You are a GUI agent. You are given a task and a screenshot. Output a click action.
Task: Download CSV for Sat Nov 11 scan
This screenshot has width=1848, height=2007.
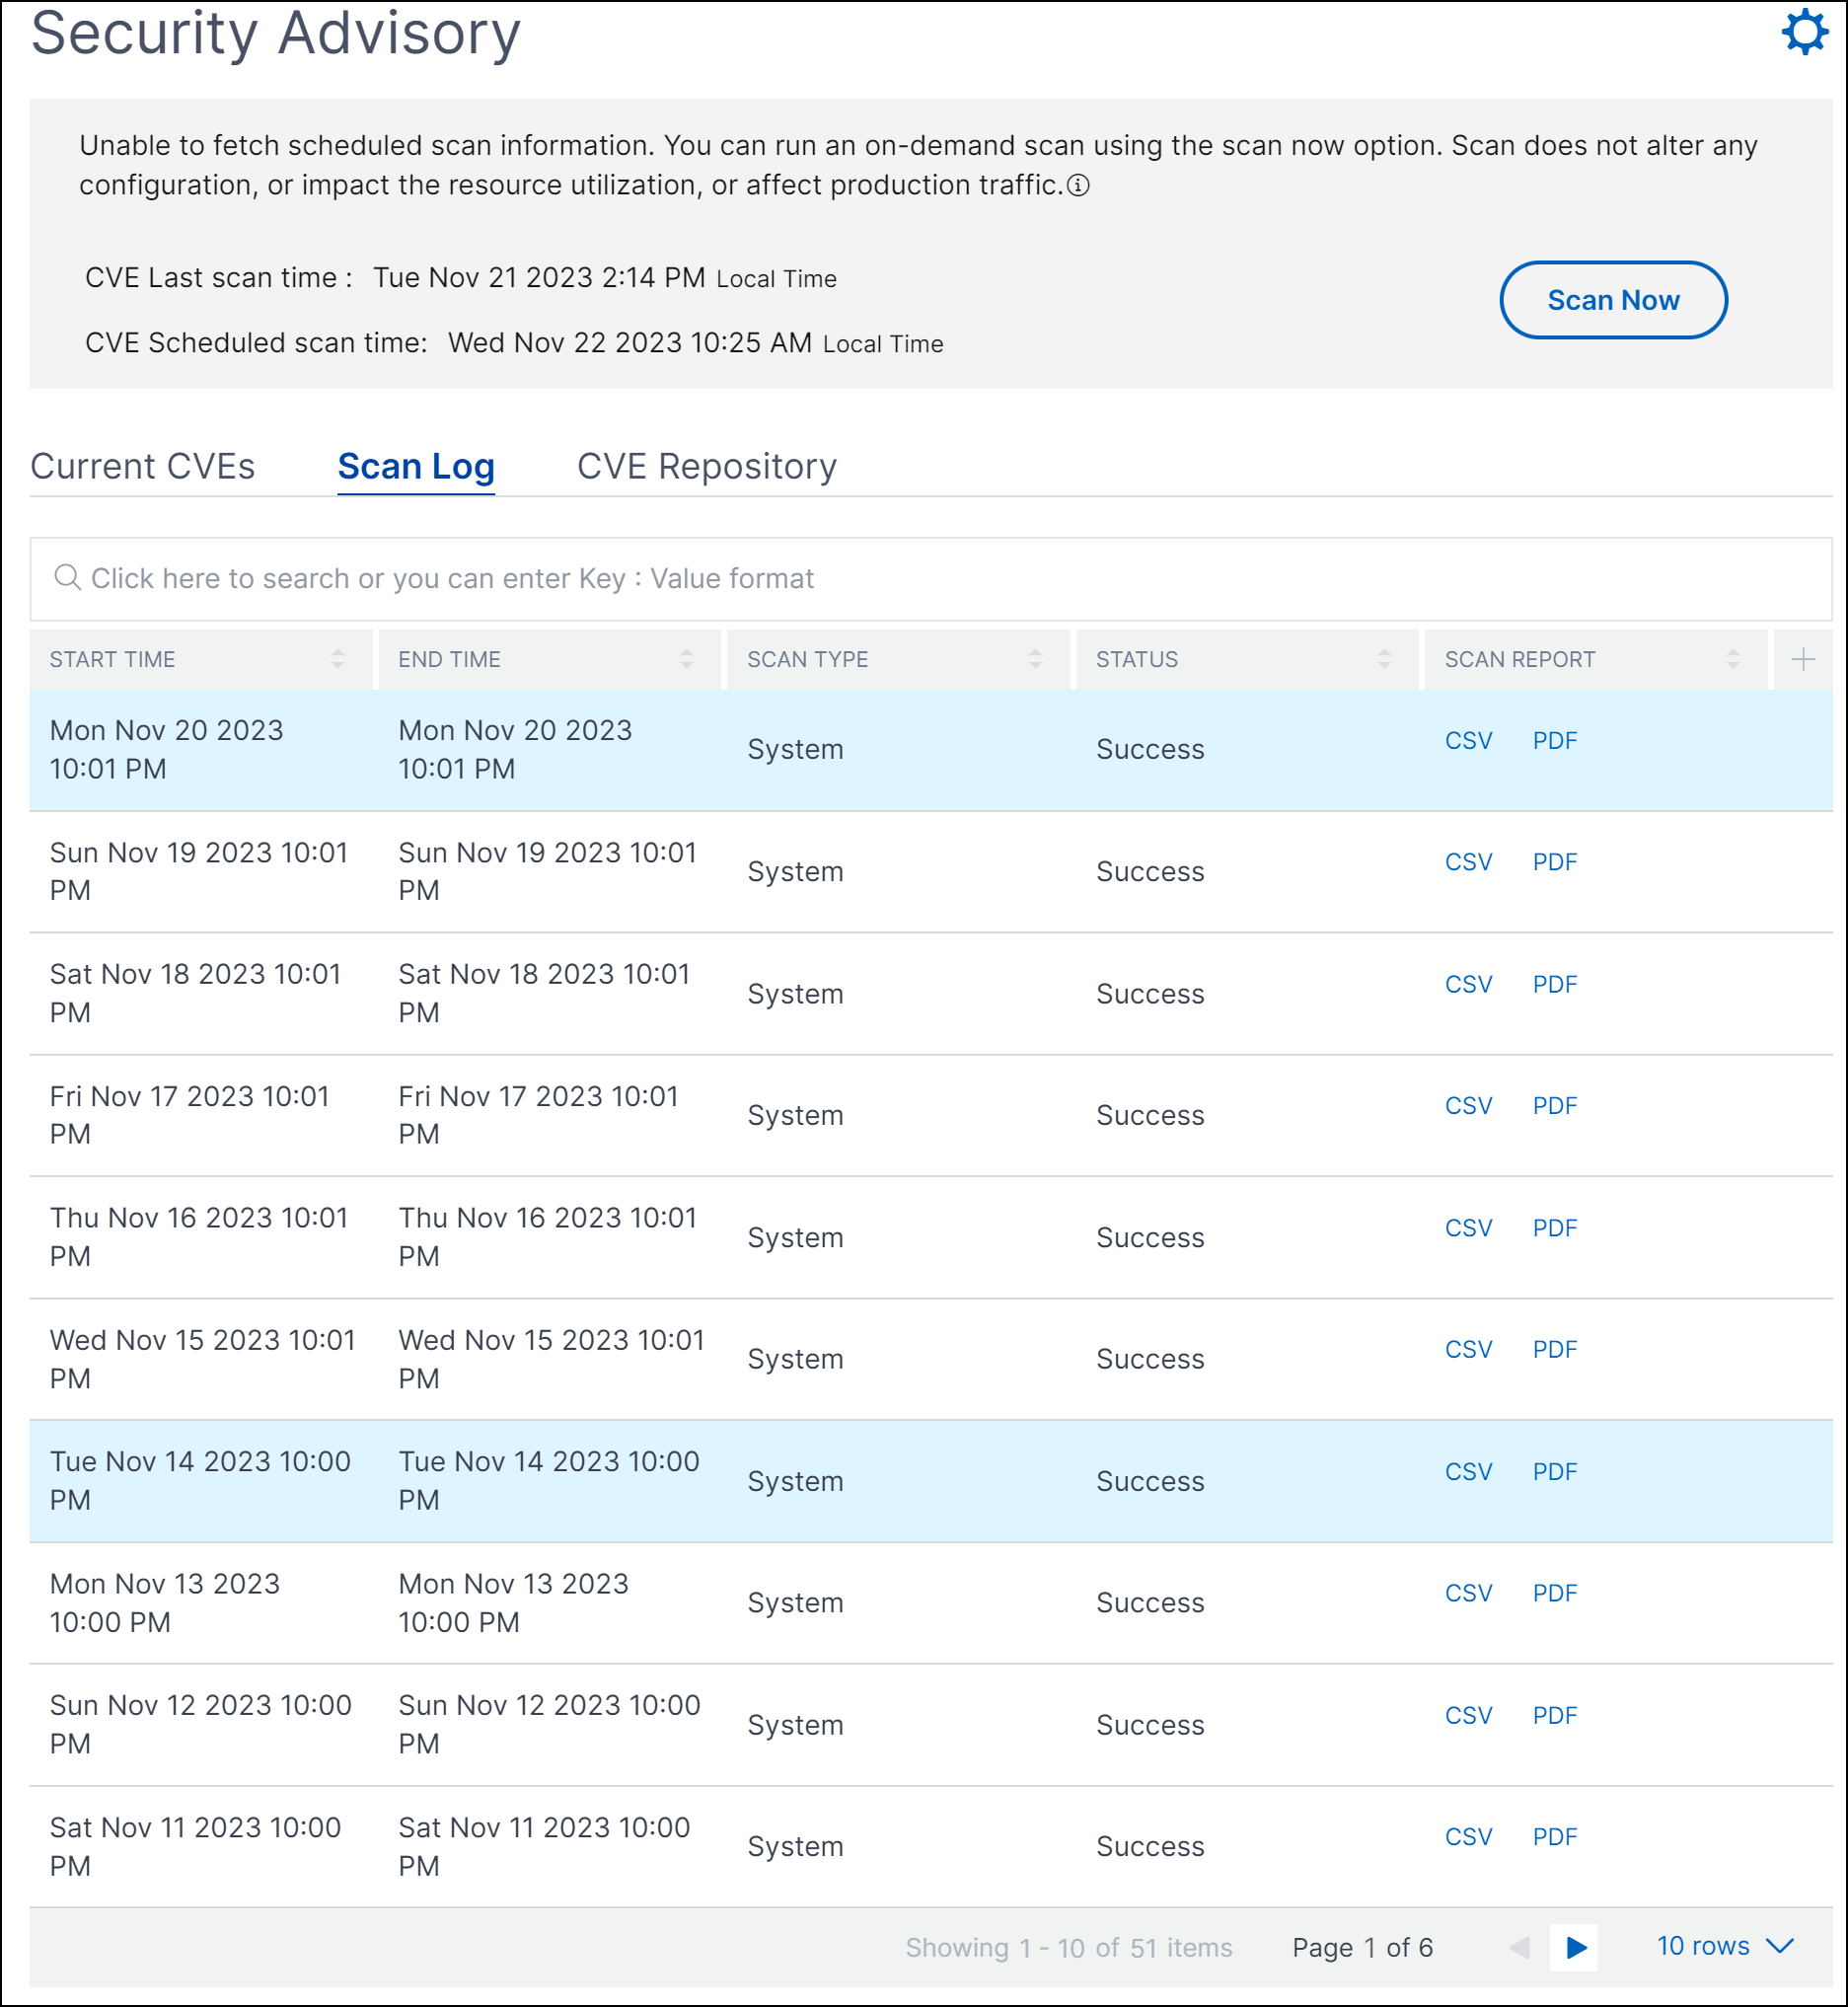(x=1468, y=1837)
